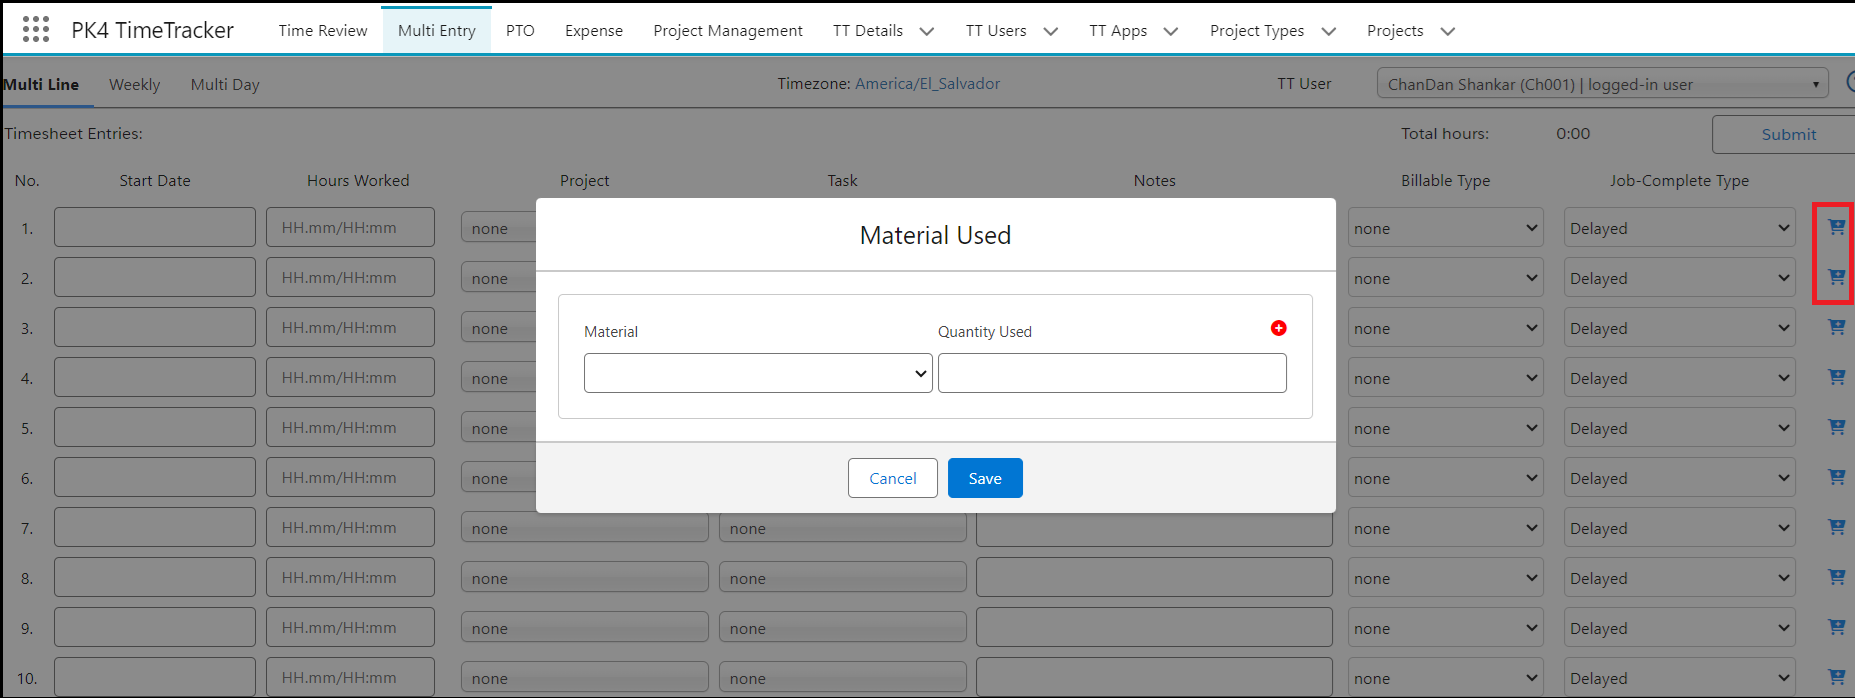The image size is (1855, 698).
Task: Open the Projects tab
Action: [x=1395, y=31]
